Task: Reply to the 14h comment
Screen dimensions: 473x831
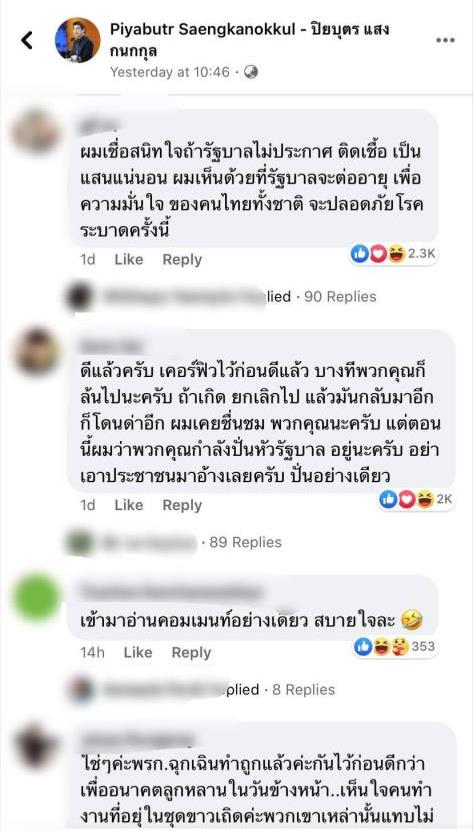Action: point(191,653)
